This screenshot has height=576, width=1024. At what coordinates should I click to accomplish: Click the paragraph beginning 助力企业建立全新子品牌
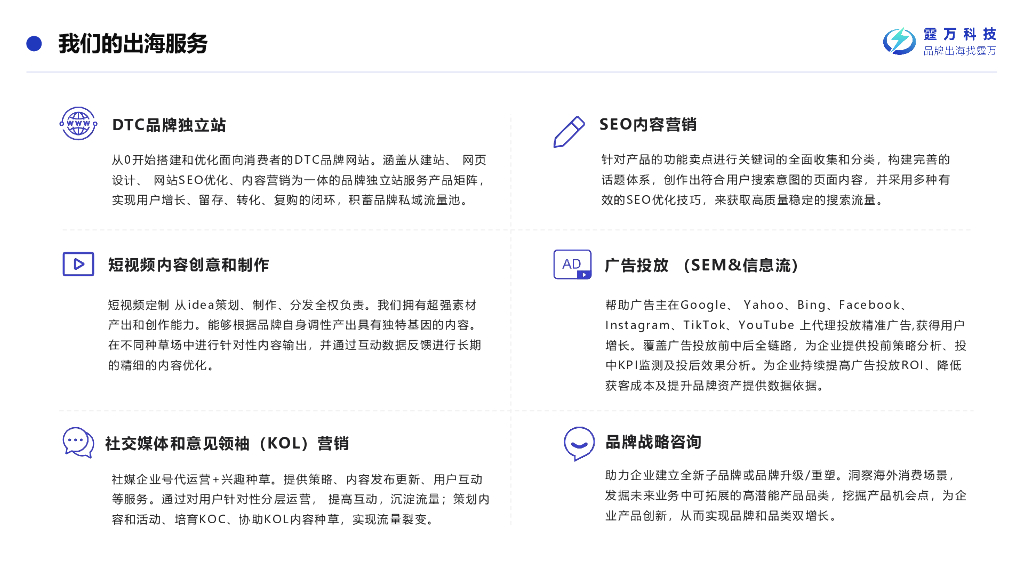786,496
